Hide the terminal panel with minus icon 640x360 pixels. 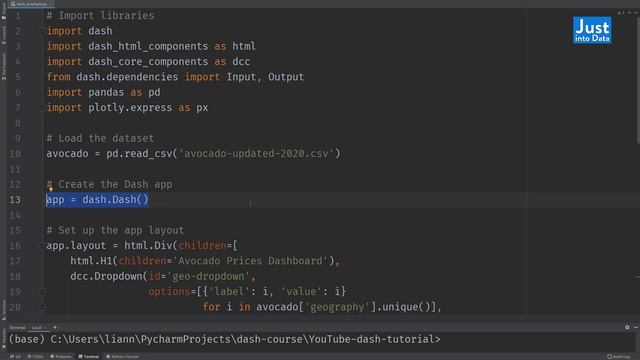(636, 327)
